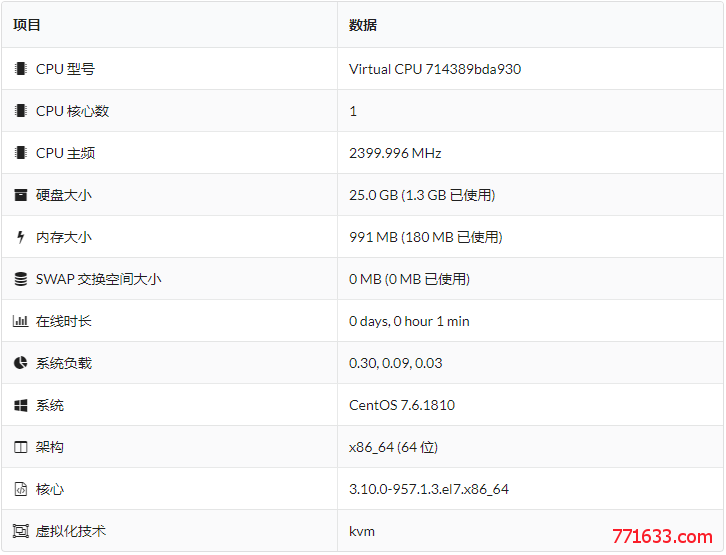Select the 系统负载 label

point(63,363)
